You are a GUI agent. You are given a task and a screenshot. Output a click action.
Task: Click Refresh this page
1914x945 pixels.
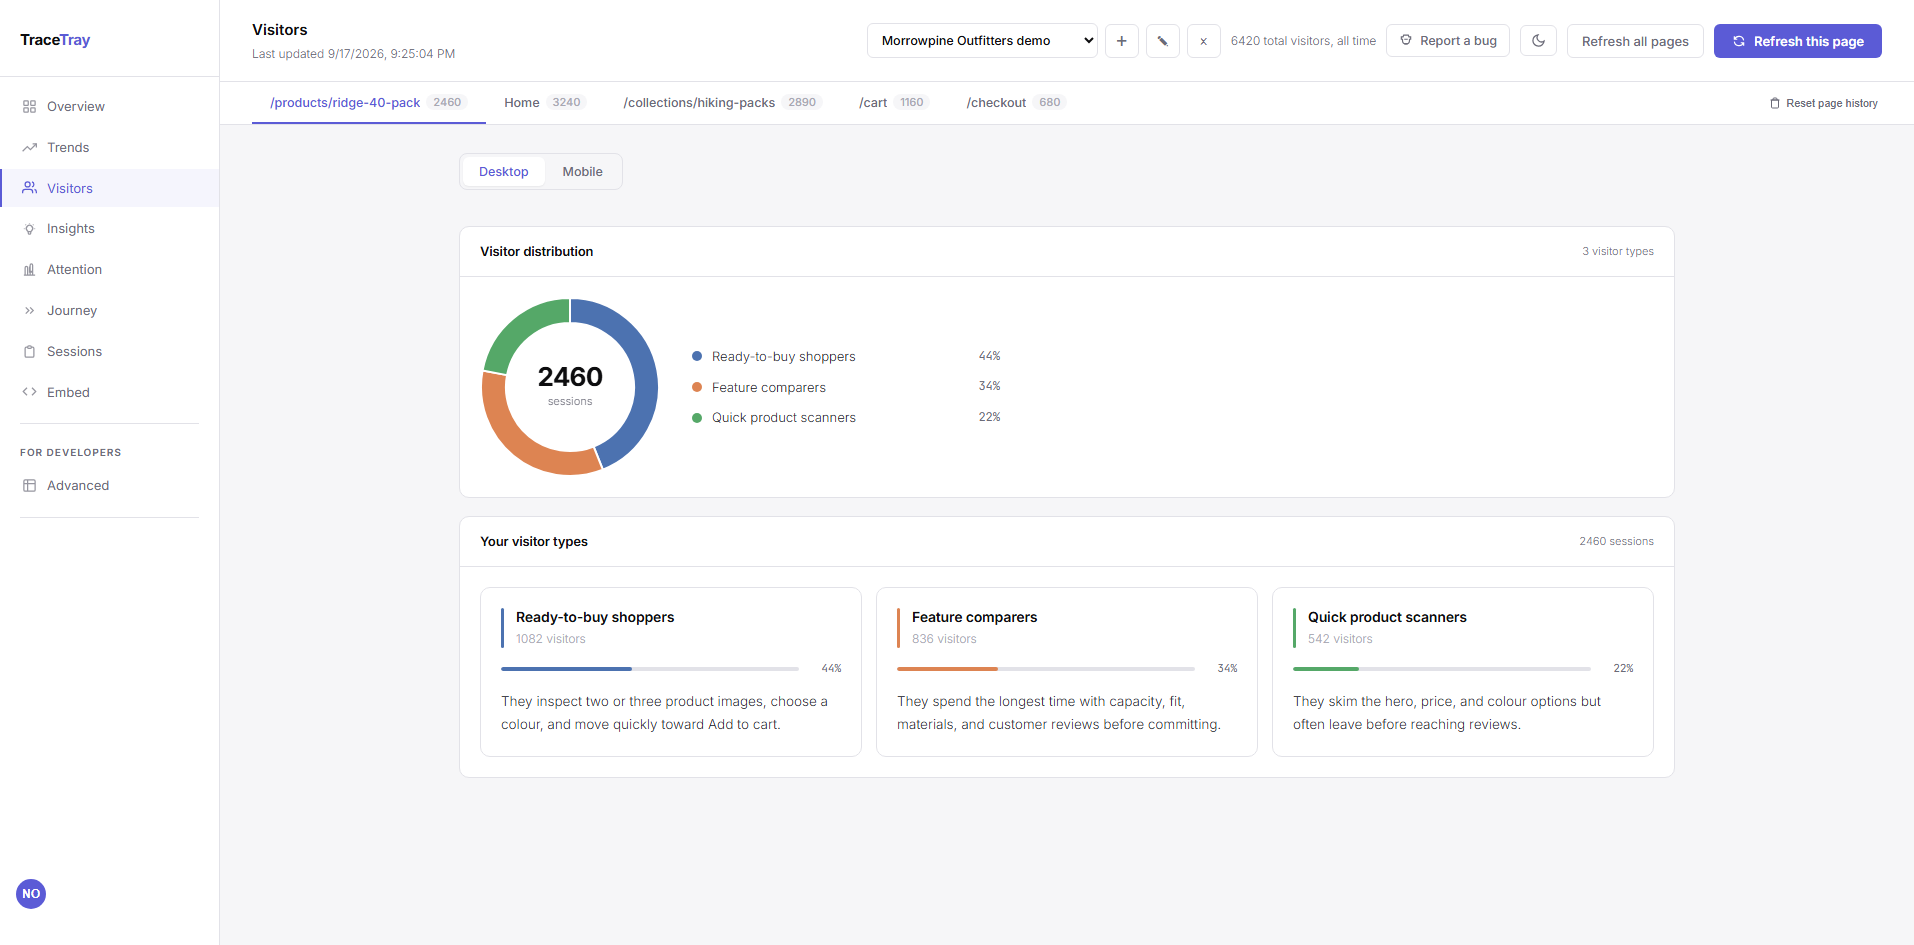1798,41
